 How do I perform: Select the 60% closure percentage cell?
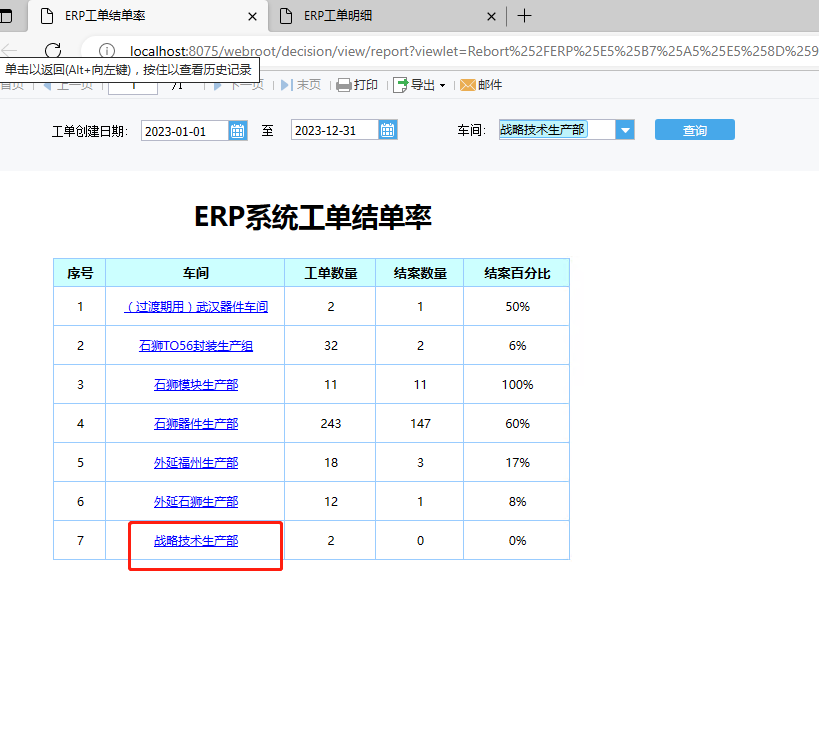[x=517, y=424]
